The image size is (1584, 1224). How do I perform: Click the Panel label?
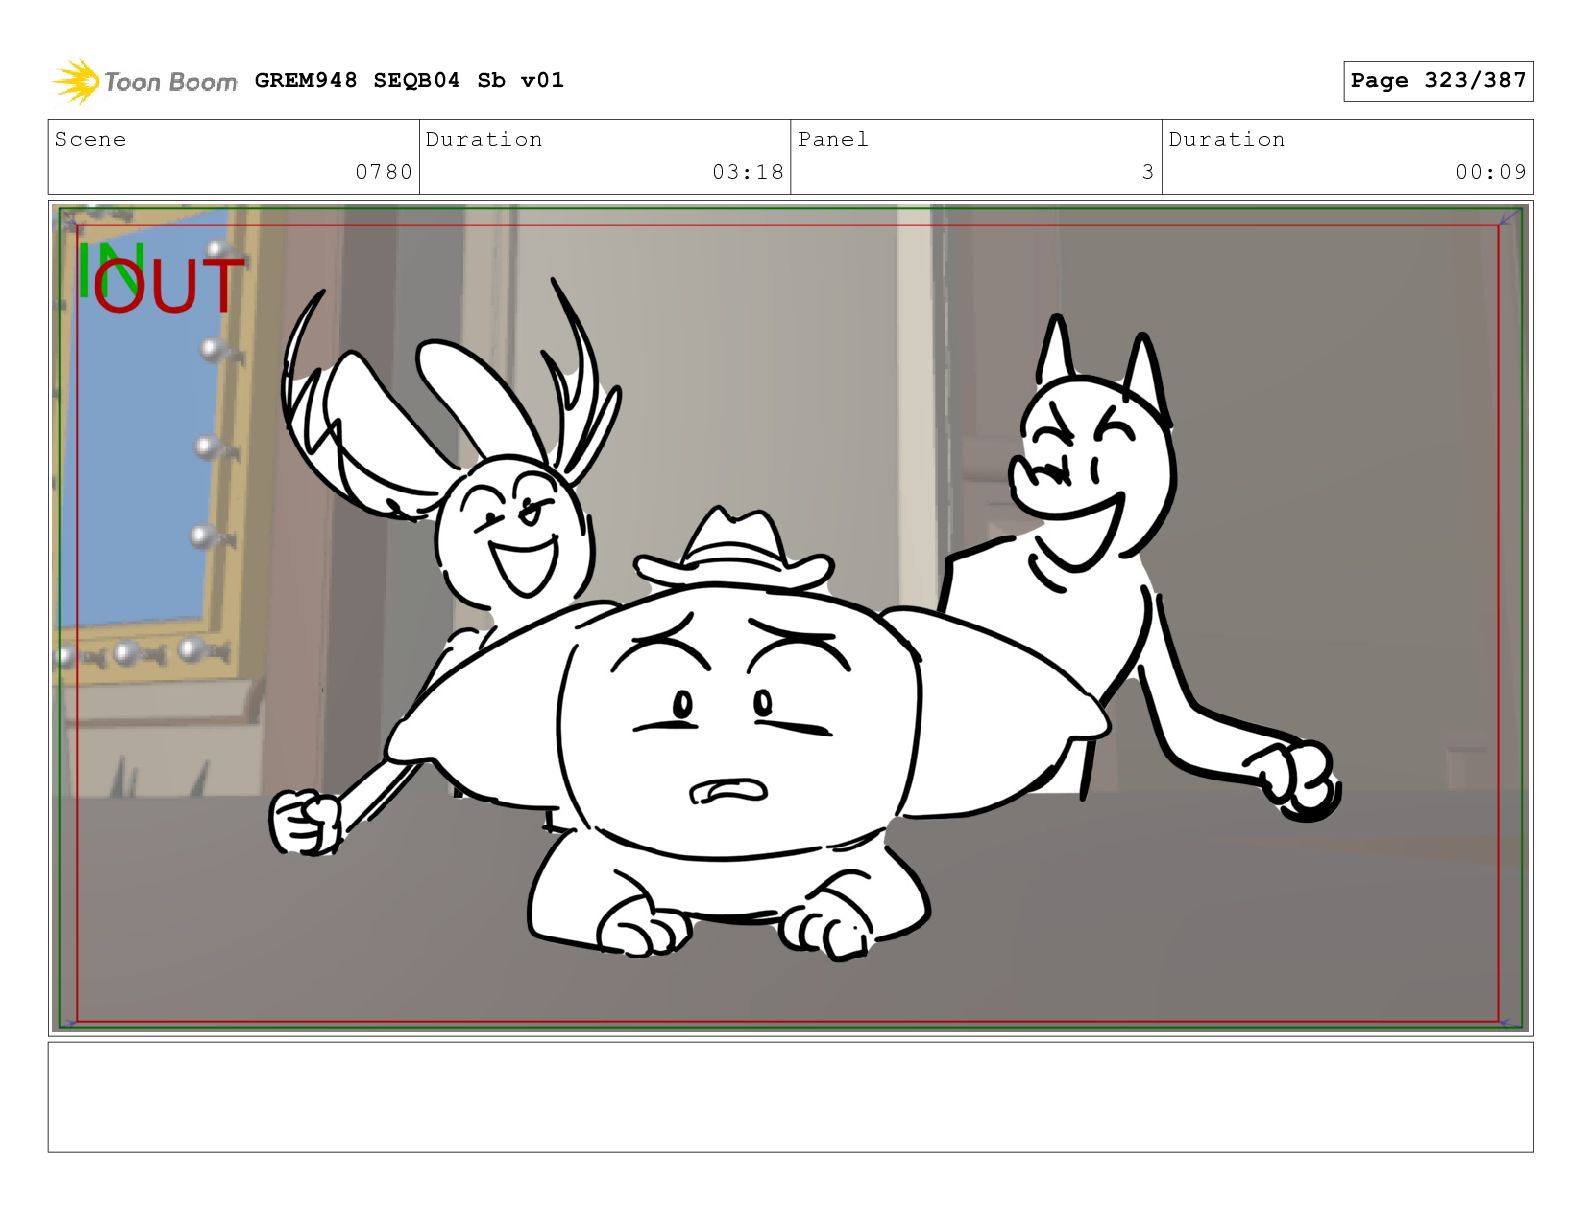[x=833, y=139]
